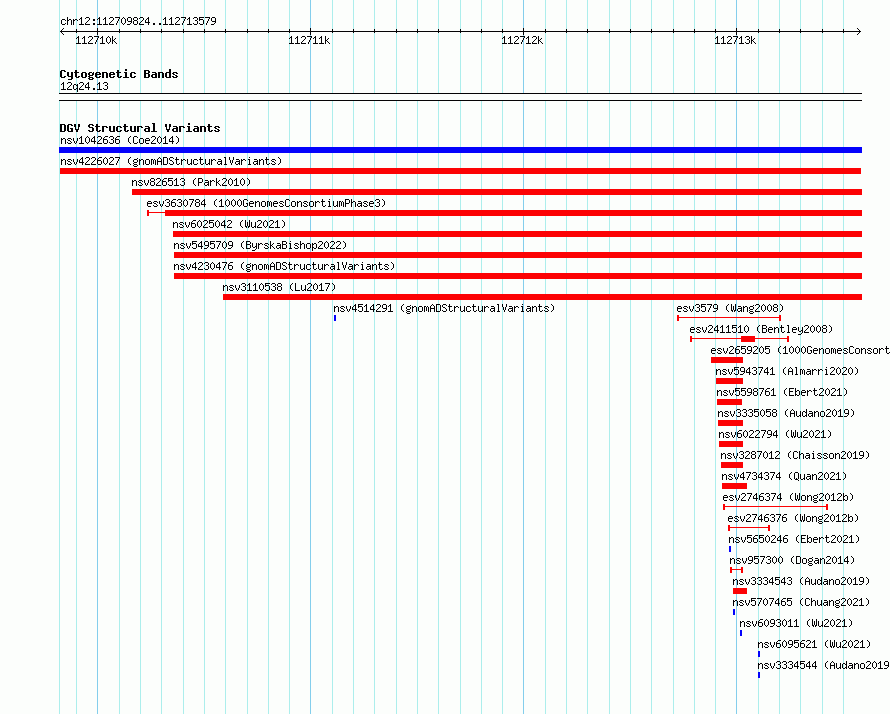Select the thin red line of esv2746374
The width and height of the screenshot is (890, 714).
pos(775,507)
